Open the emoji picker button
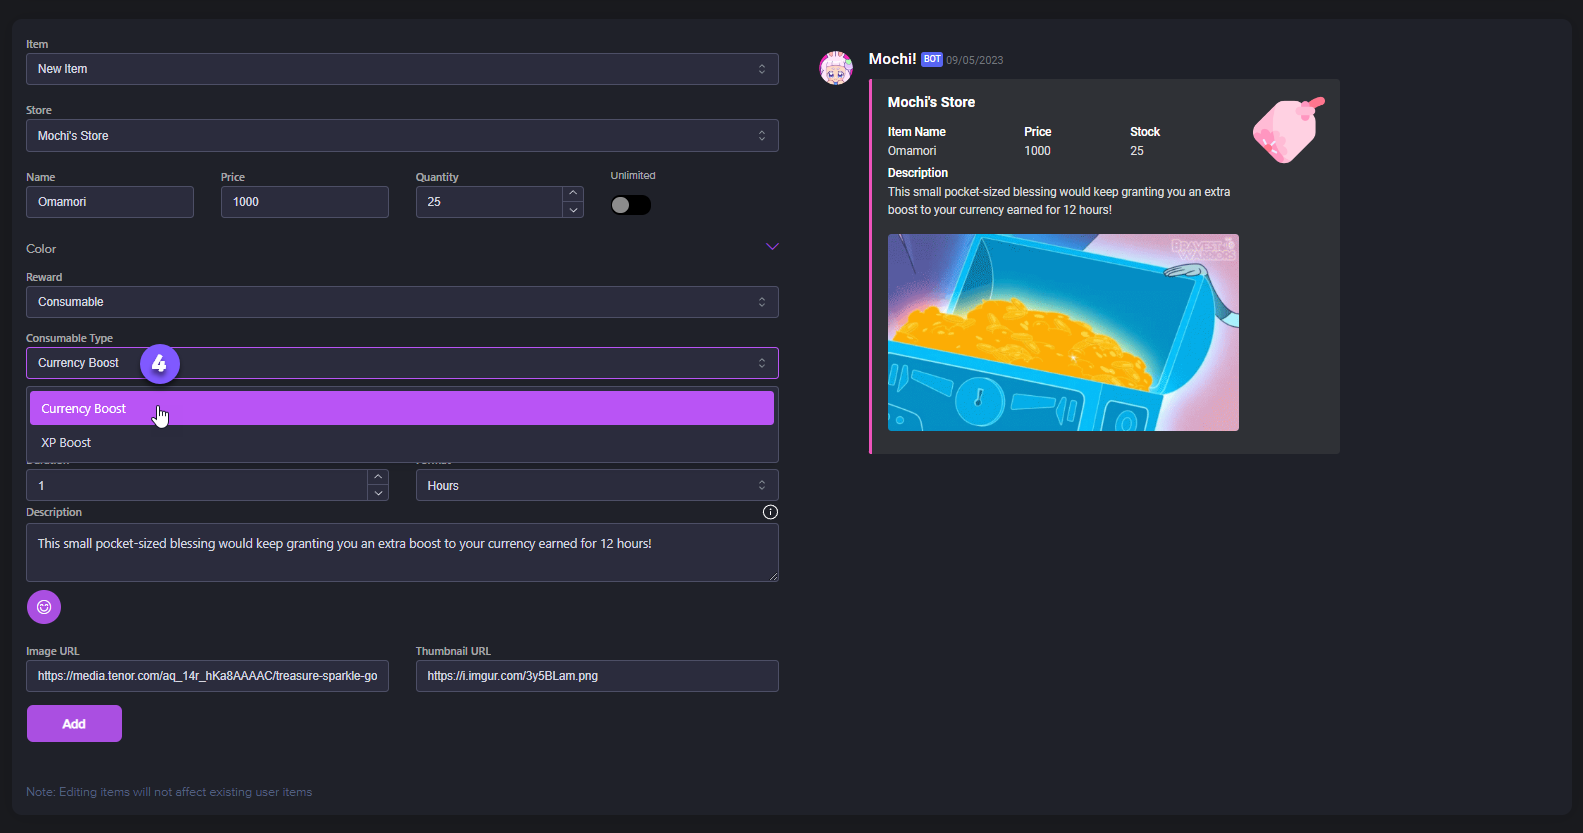Image resolution: width=1583 pixels, height=833 pixels. coord(44,607)
